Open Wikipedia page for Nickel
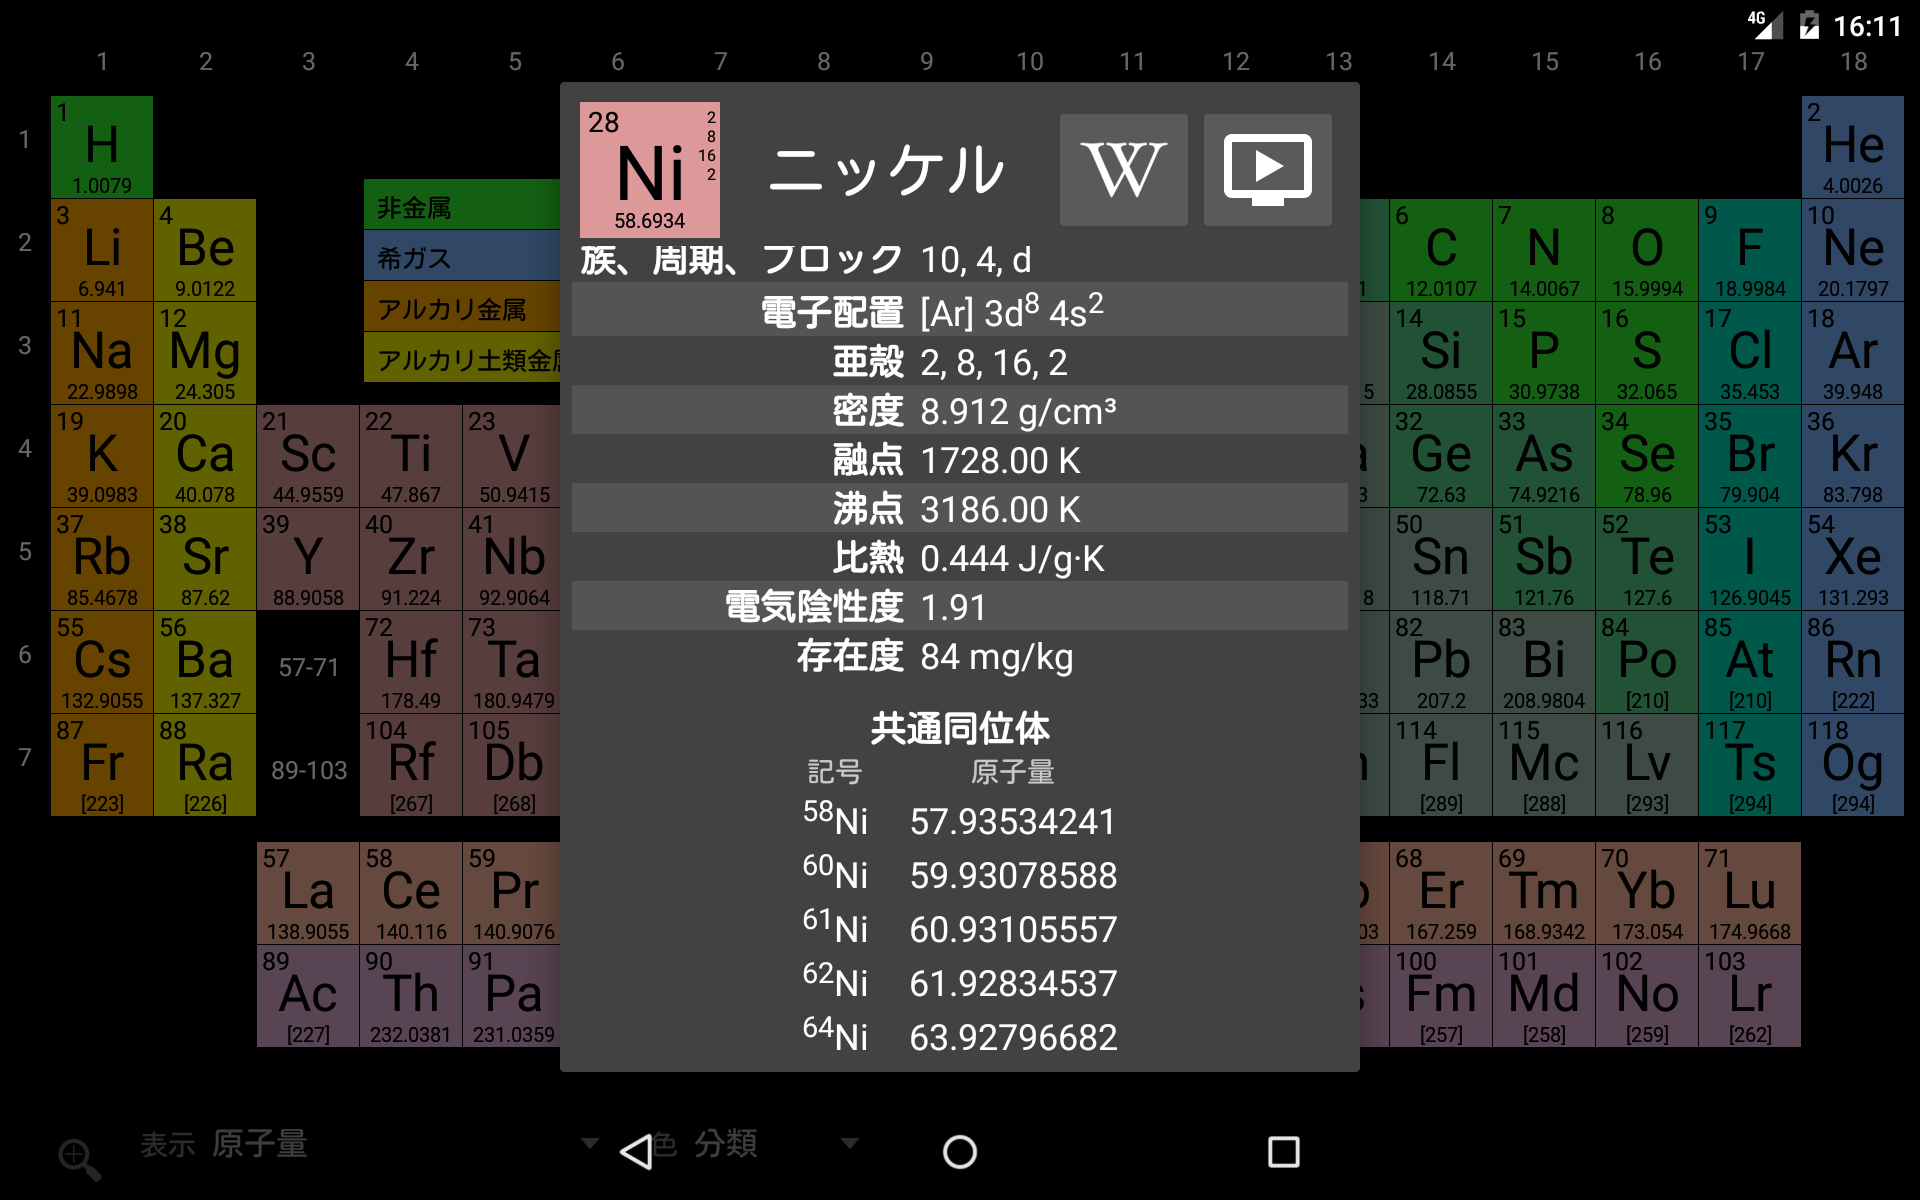Image resolution: width=1920 pixels, height=1200 pixels. click(1123, 170)
